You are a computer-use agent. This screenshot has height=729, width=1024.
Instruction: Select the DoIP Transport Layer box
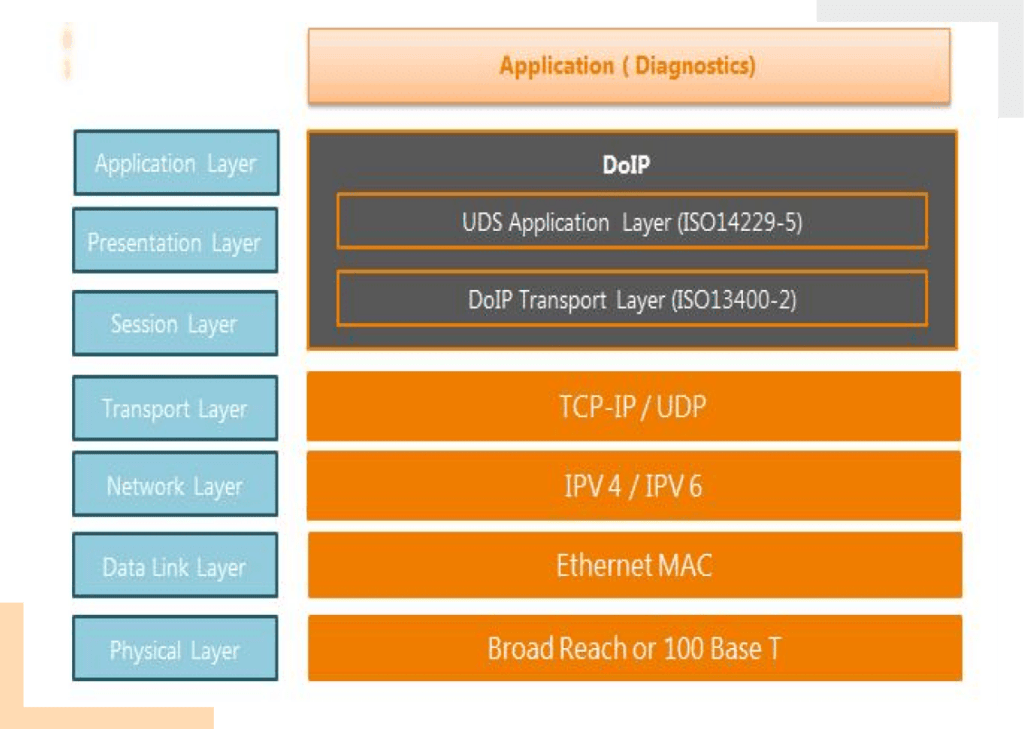631,299
